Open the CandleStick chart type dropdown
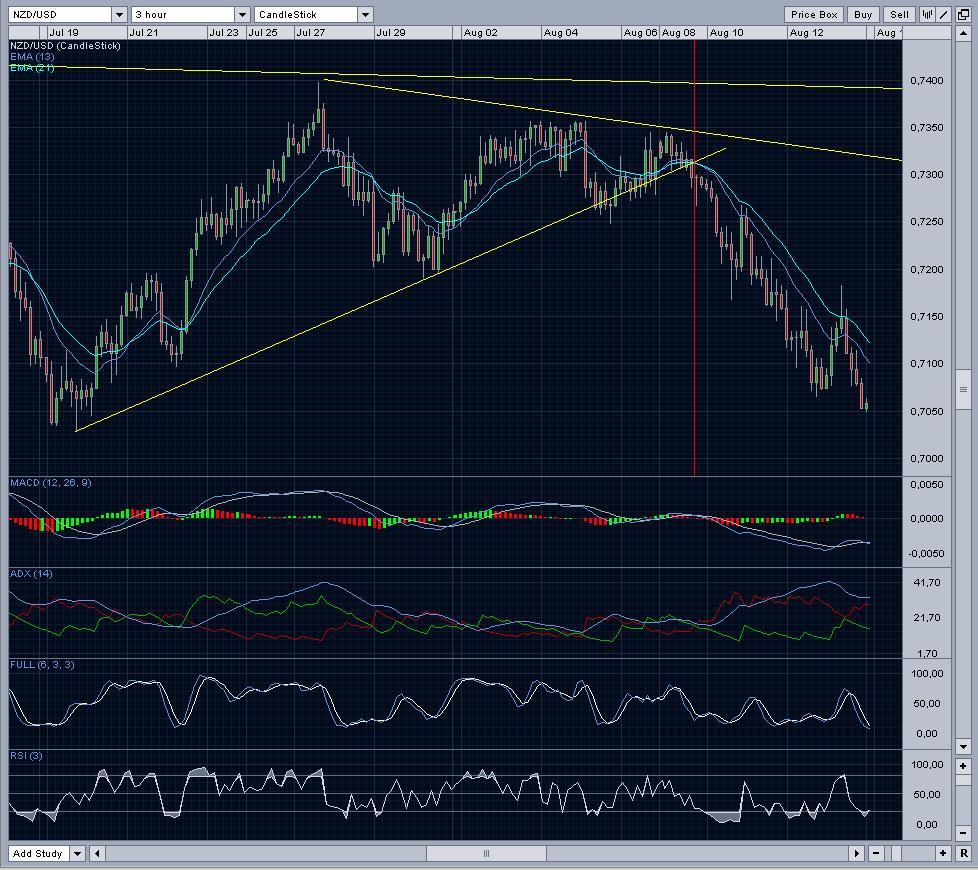 coord(365,14)
